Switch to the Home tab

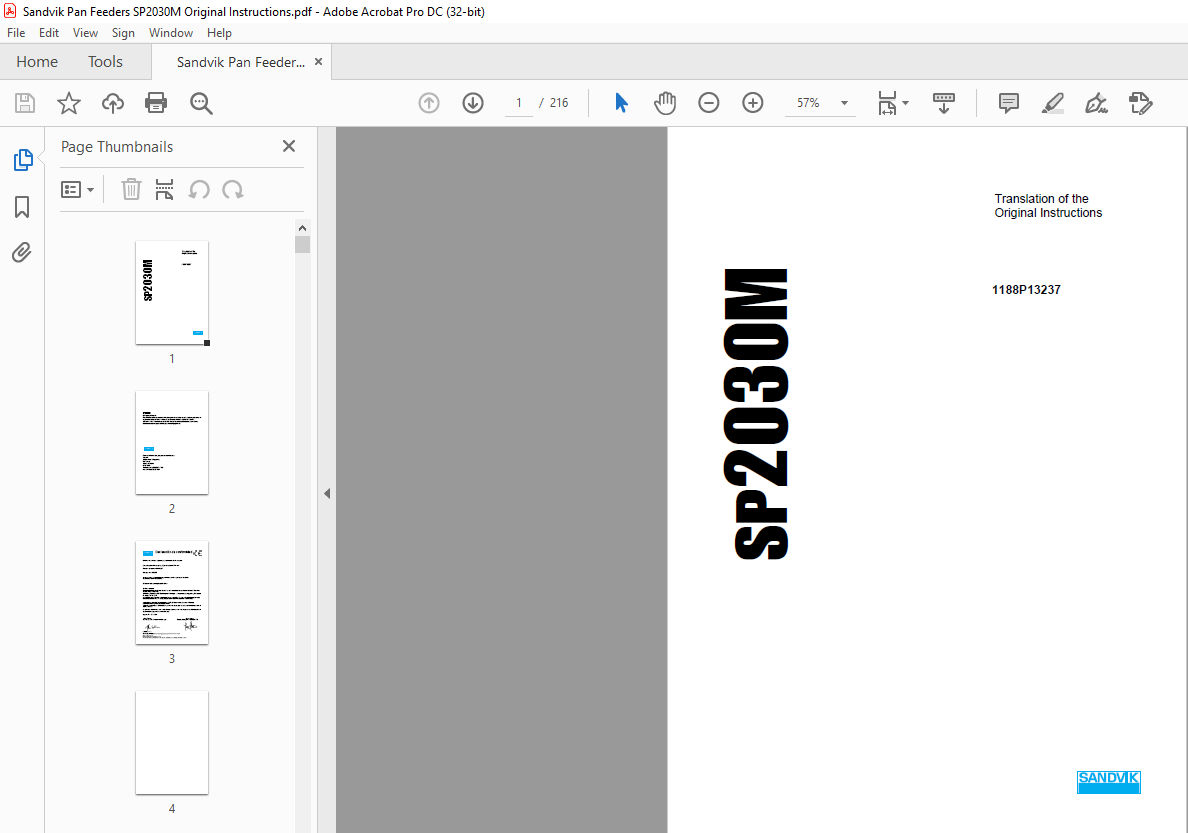[x=37, y=62]
